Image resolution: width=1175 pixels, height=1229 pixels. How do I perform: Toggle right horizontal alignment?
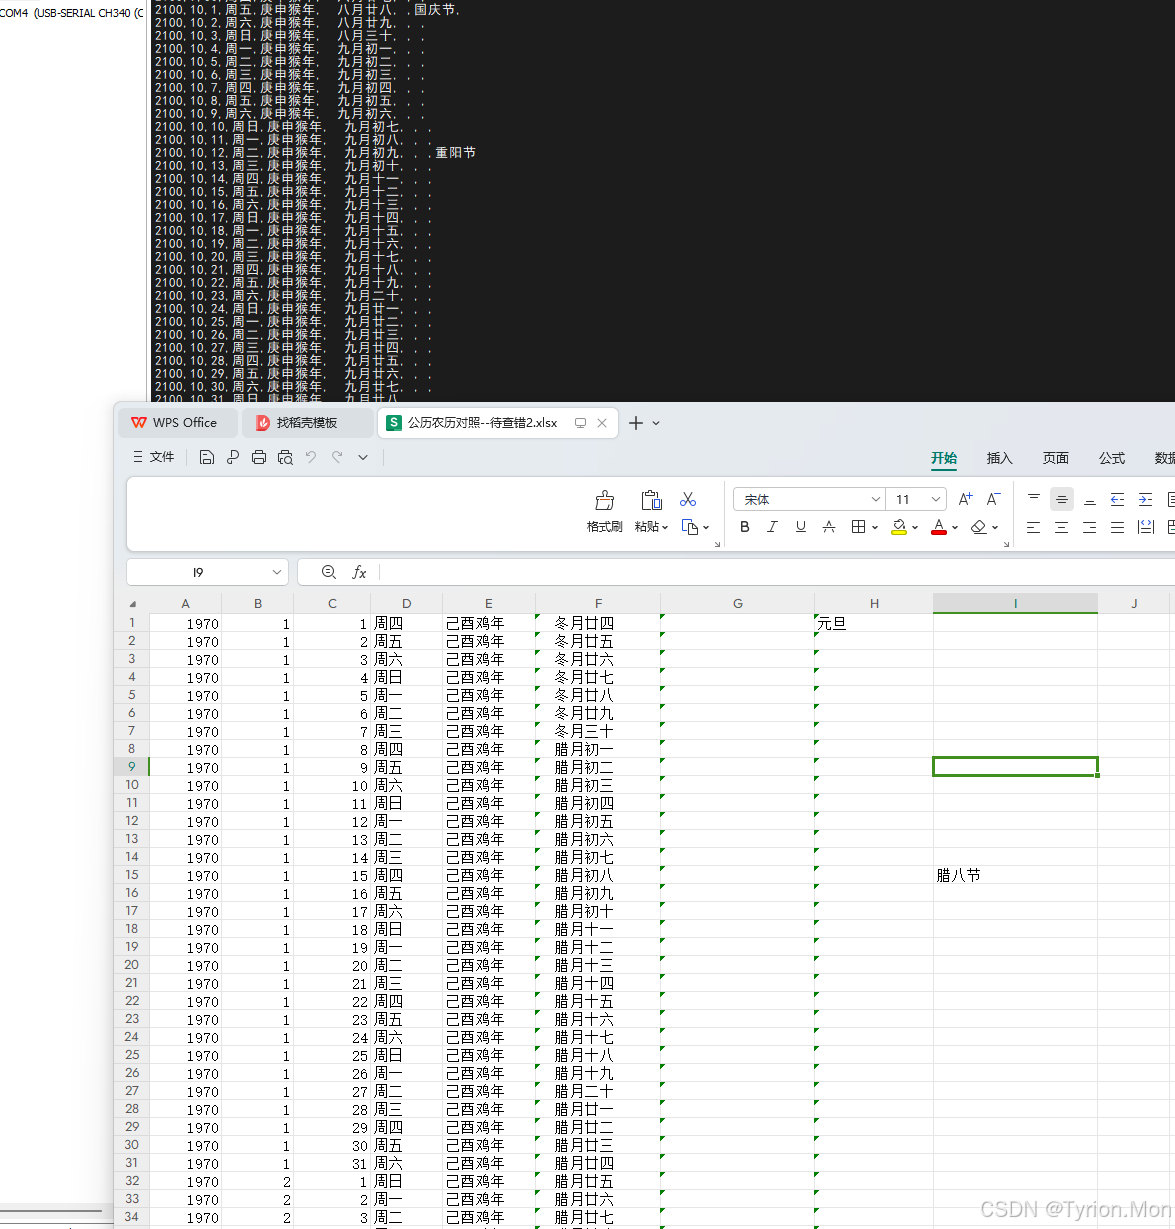1090,527
